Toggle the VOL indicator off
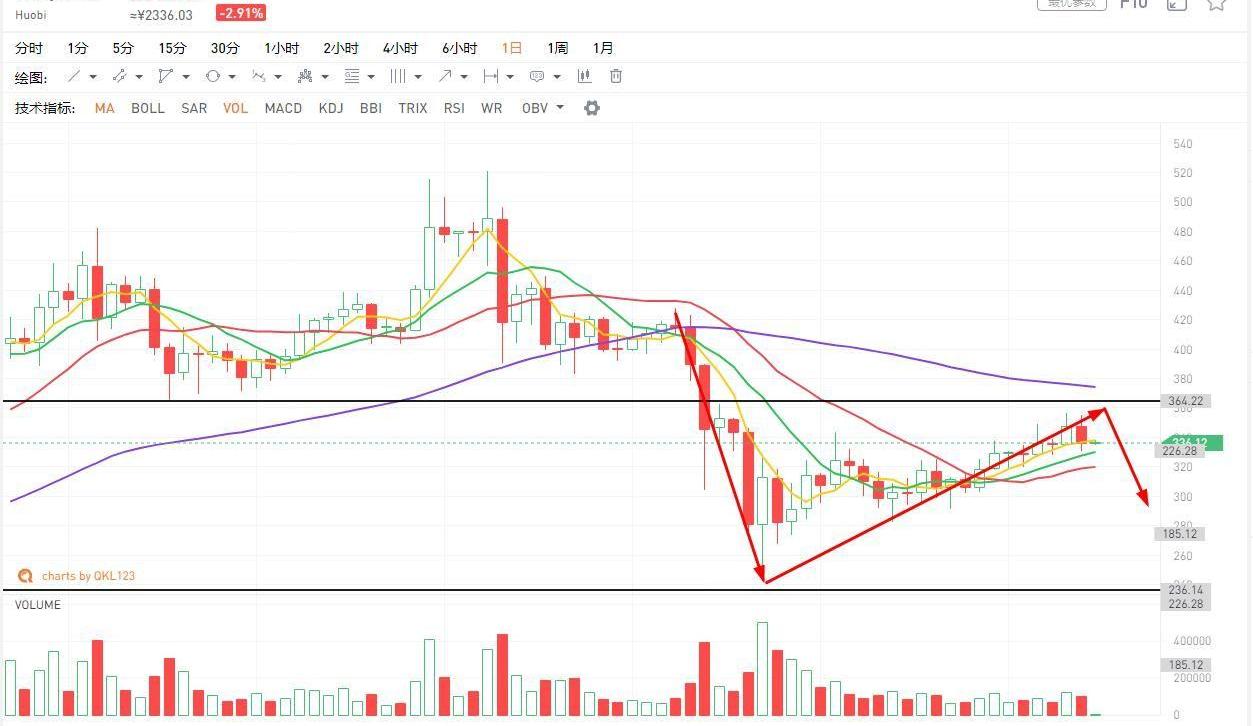The width and height of the screenshot is (1253, 726). click(236, 108)
